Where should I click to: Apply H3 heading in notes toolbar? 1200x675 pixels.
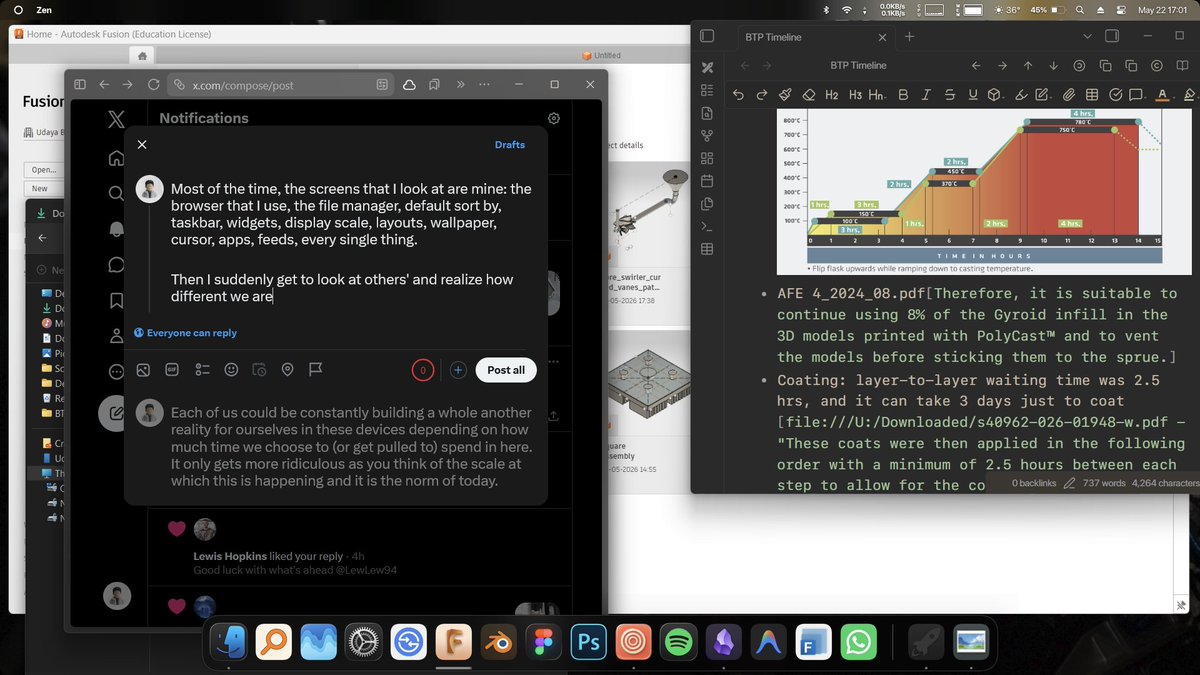coord(854,95)
